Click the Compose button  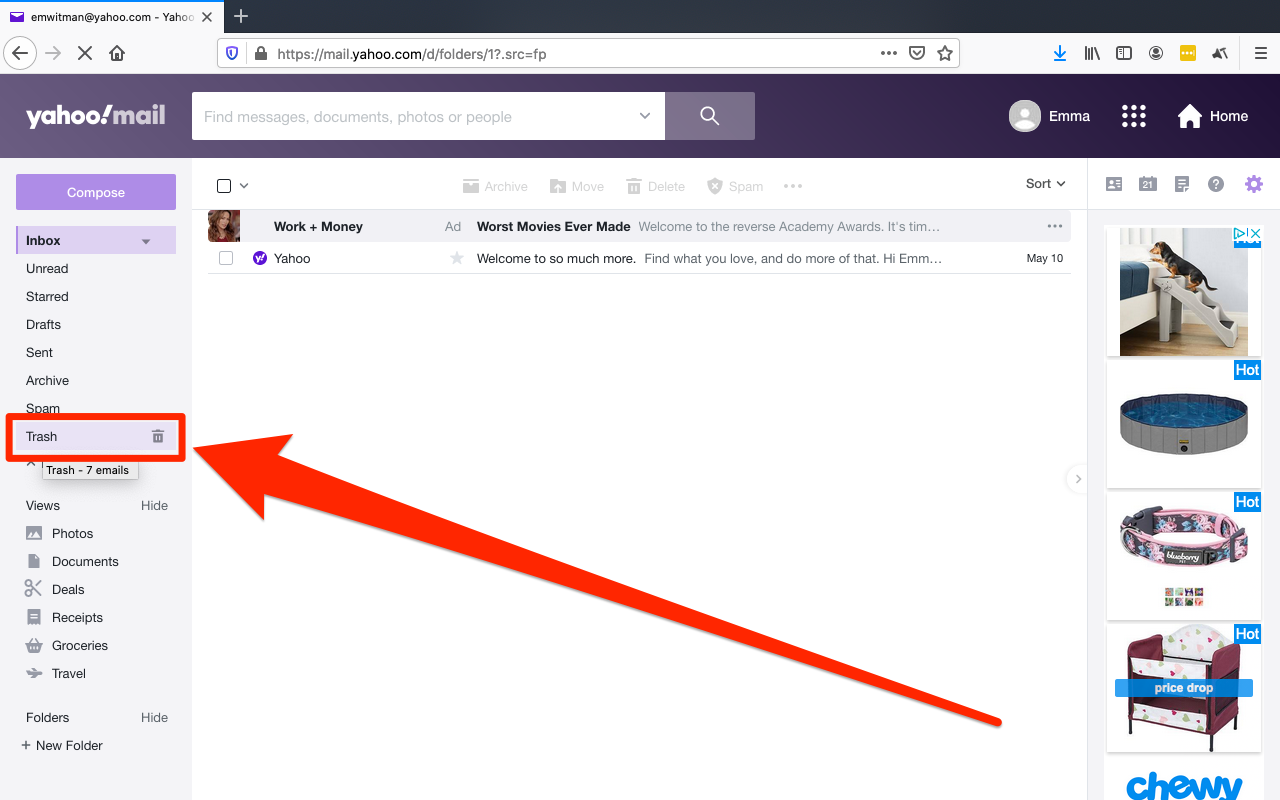(x=96, y=193)
